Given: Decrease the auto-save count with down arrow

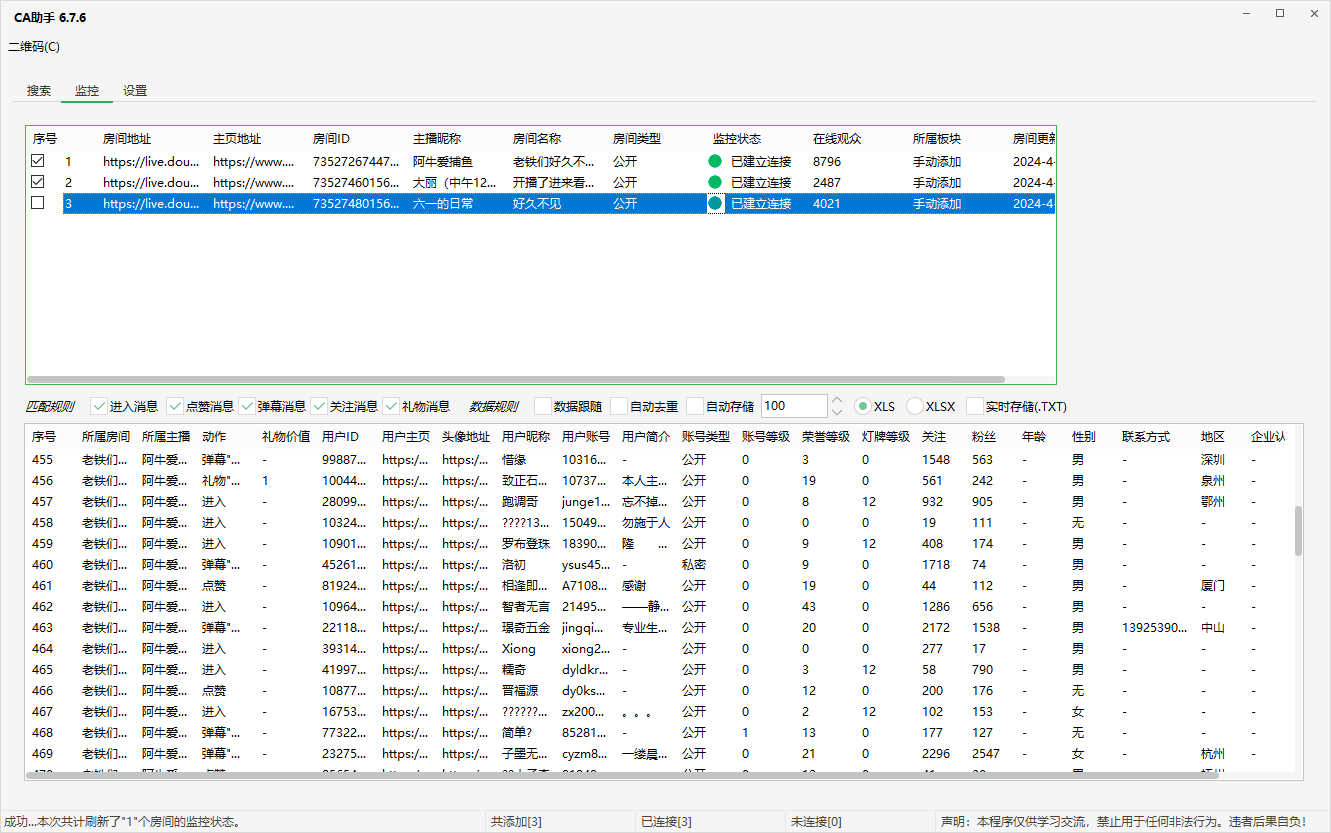Looking at the screenshot, I should [837, 412].
